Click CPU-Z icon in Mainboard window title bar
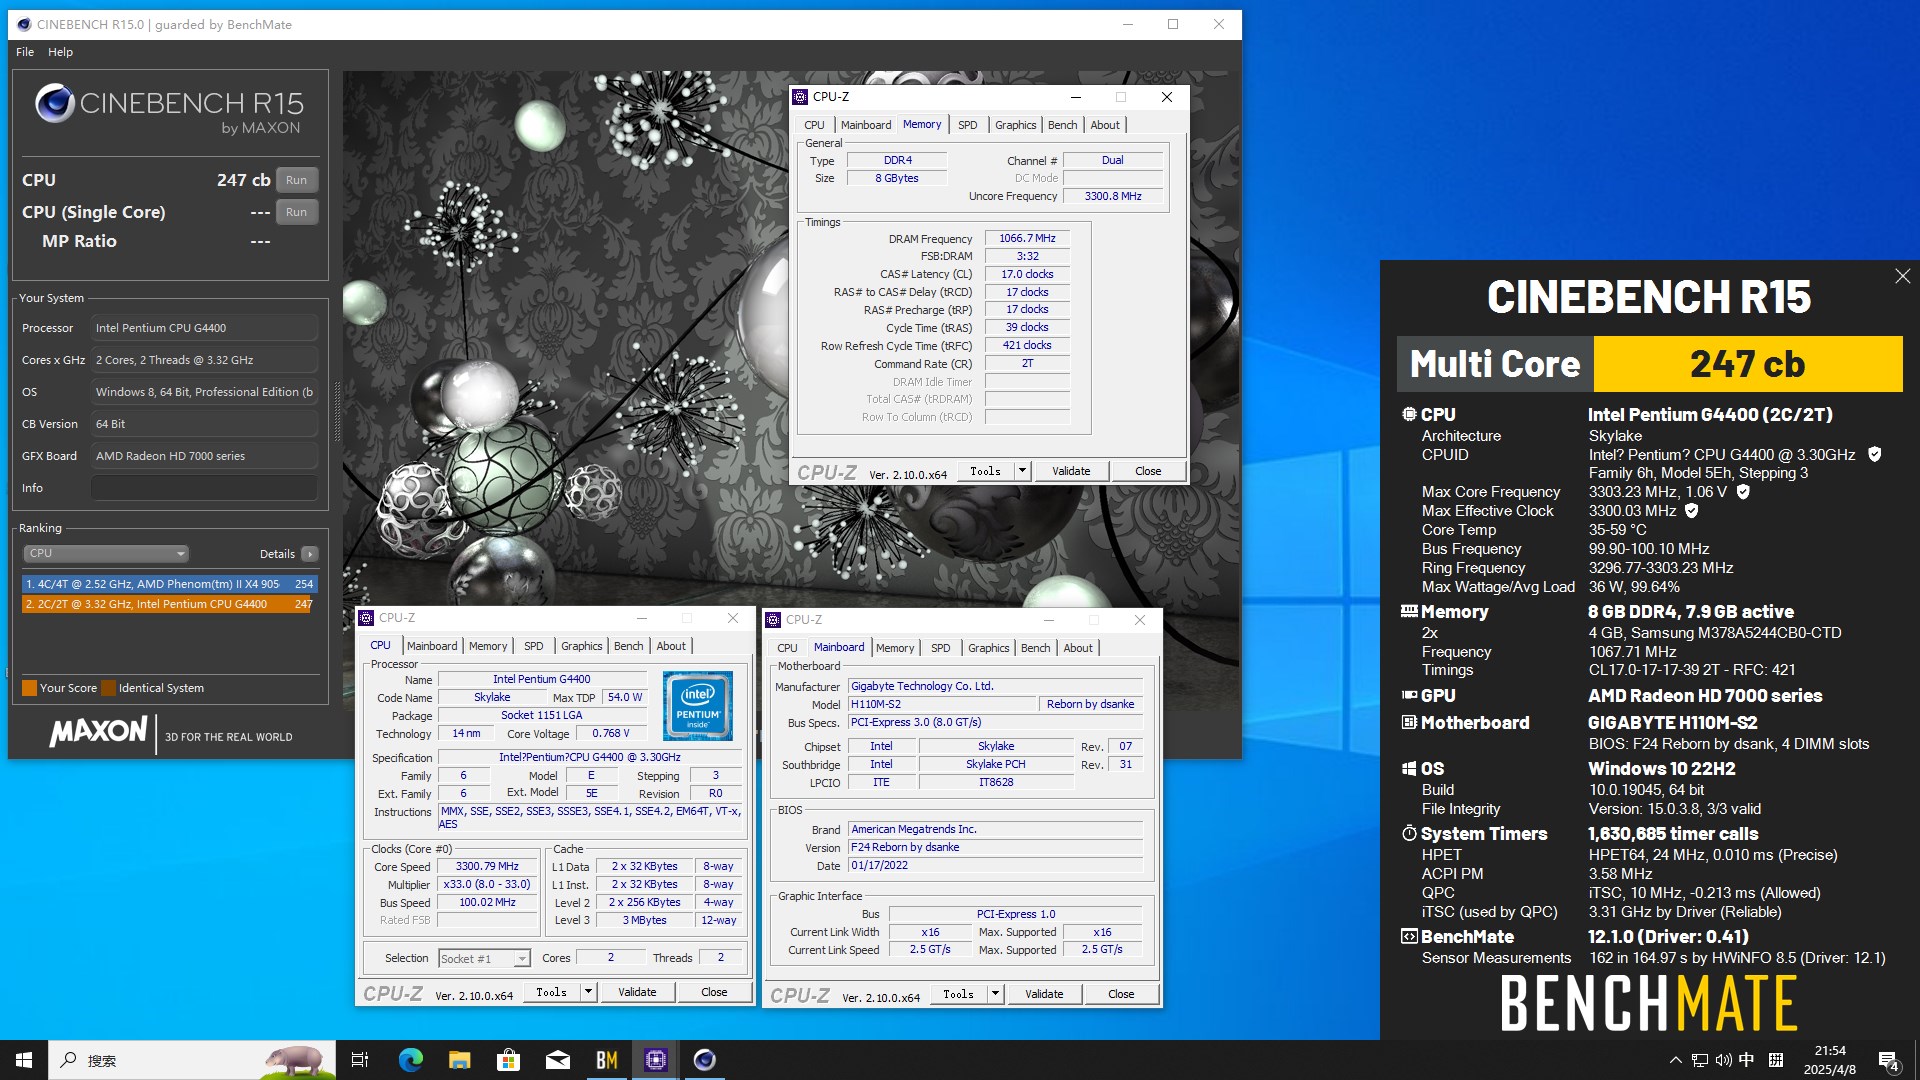This screenshot has height=1080, width=1920. tap(773, 620)
